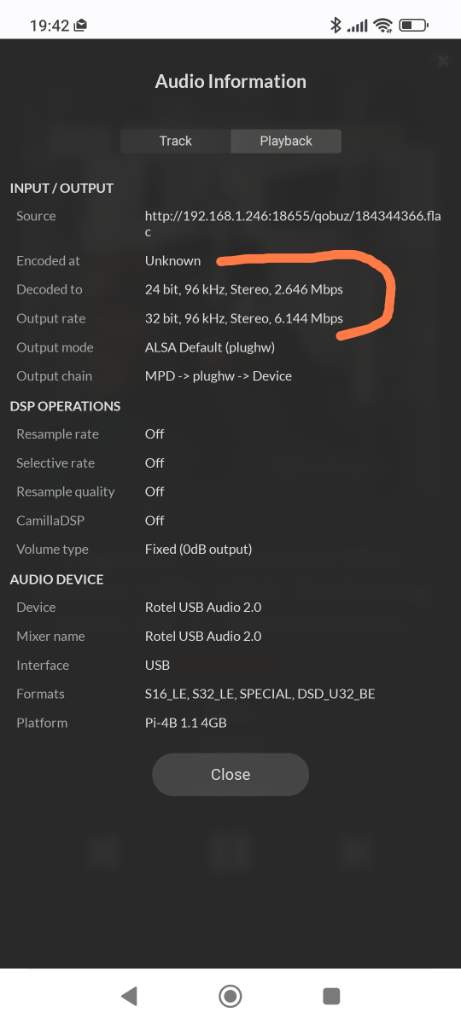Tap the notification icon beside the clock
The image size is (461, 1024).
click(x=81, y=25)
